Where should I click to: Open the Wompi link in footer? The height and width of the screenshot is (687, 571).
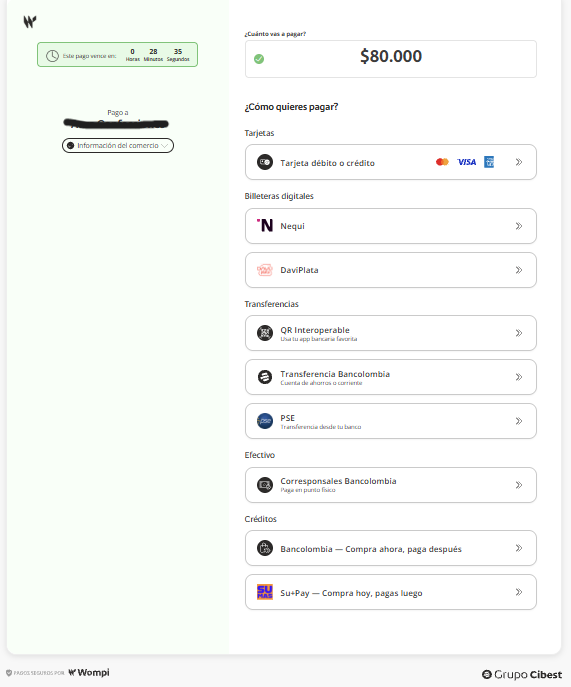click(89, 673)
